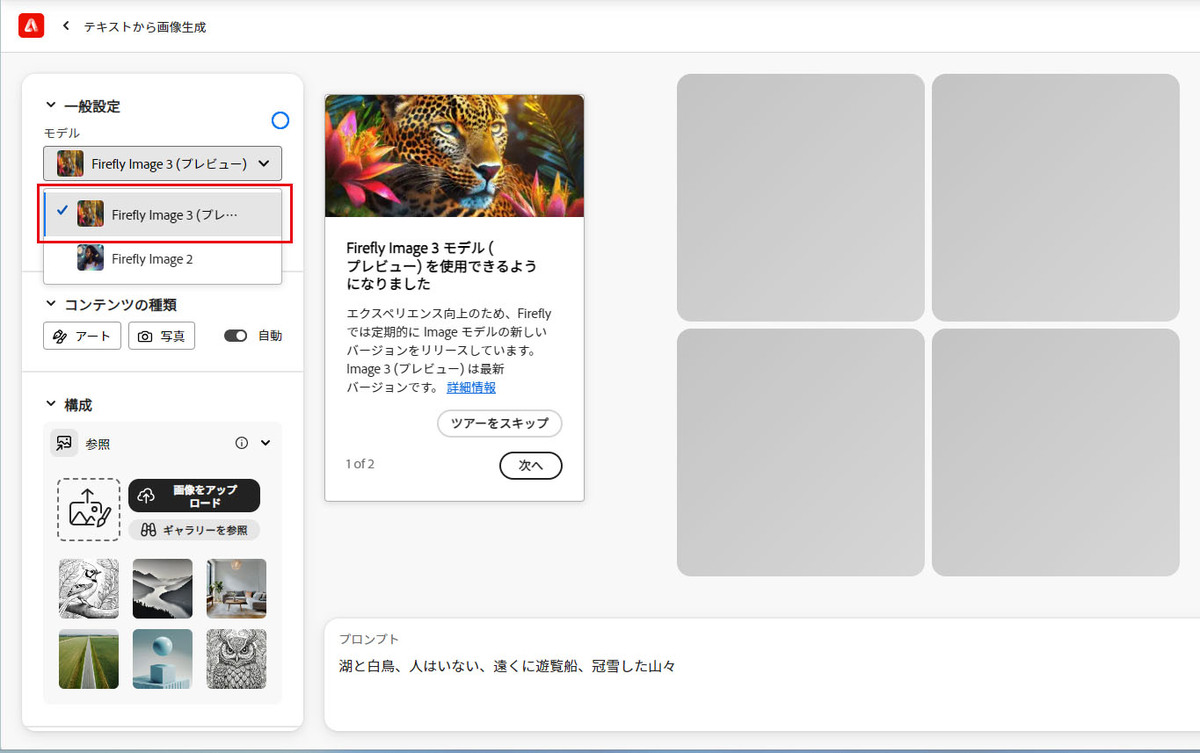
Task: Collapse the コンテンツの種類 section
Action: (51, 304)
